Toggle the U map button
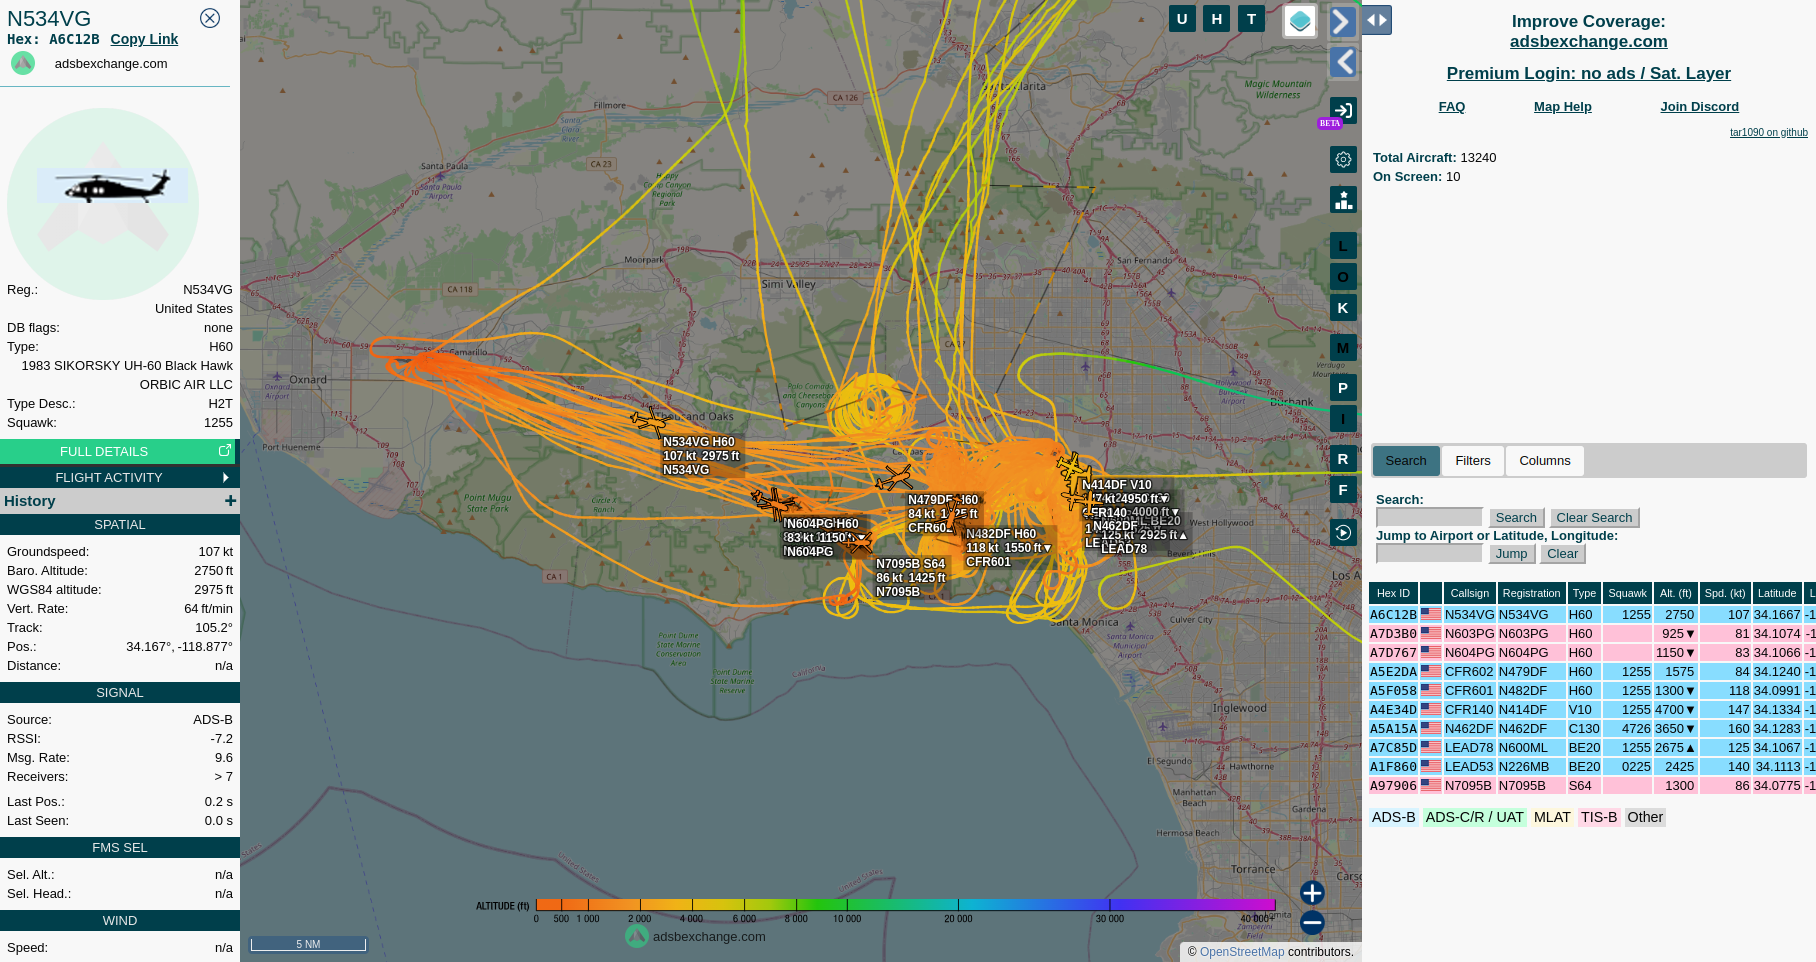 1182,18
